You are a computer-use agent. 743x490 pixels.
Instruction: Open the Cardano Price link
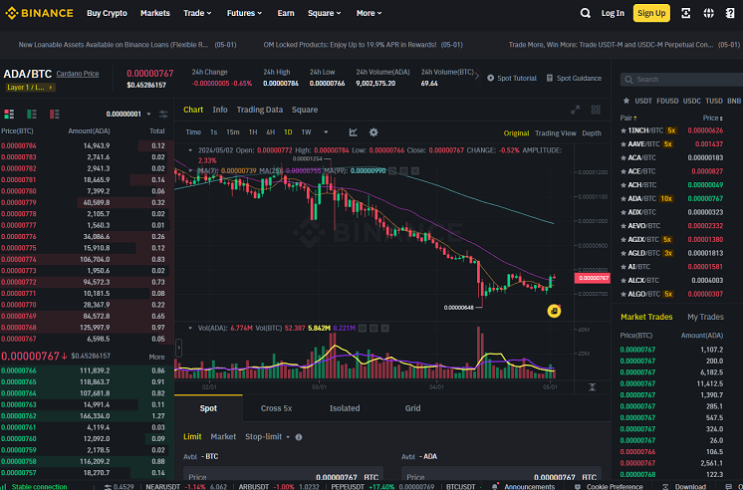(x=78, y=74)
